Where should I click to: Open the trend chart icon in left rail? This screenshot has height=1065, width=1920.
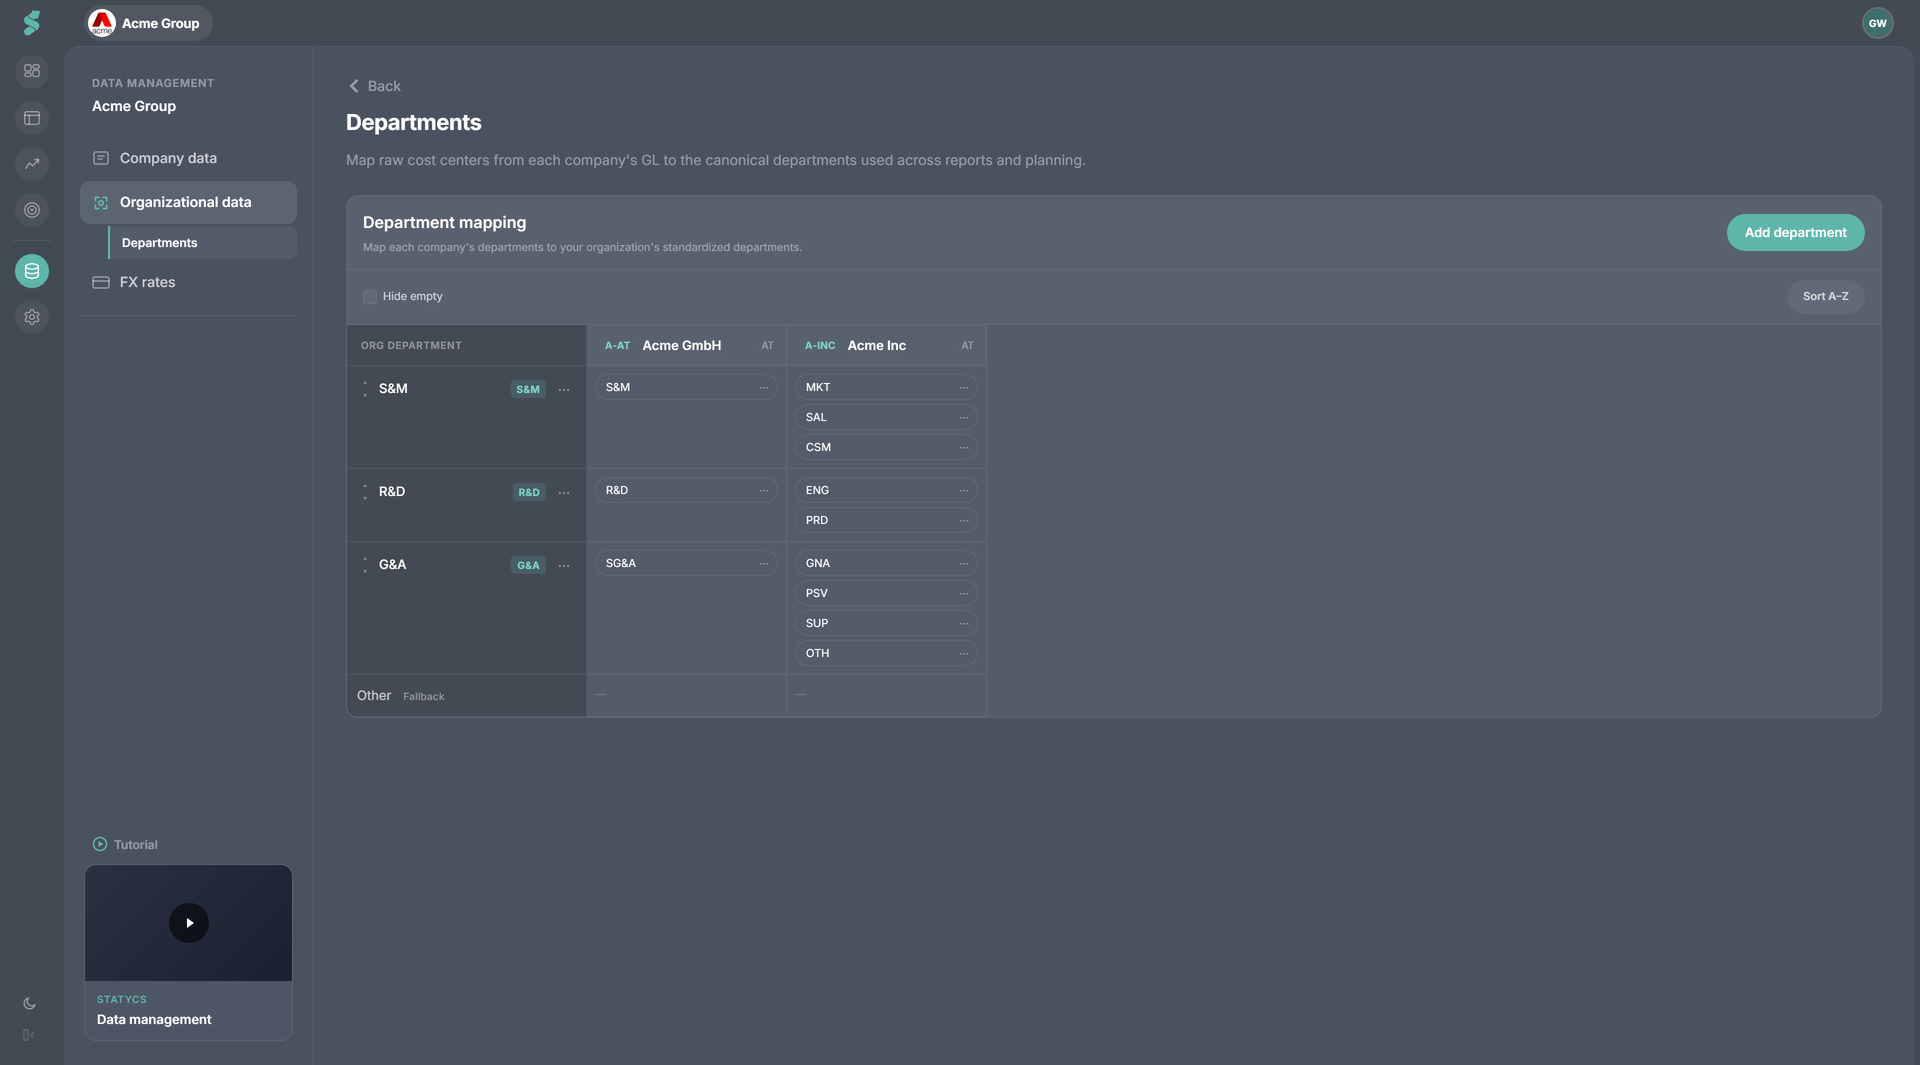(32, 164)
